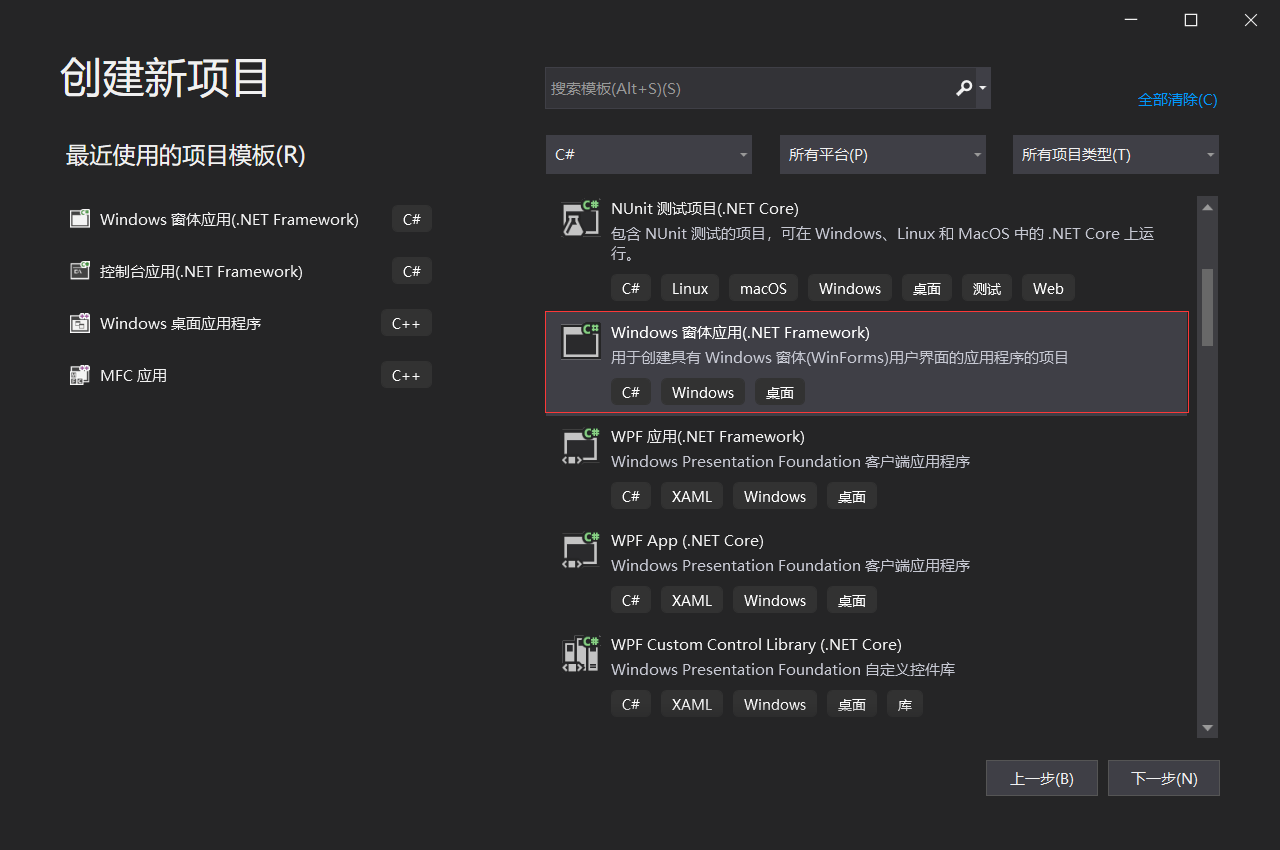Click the macOS tag under NUnit template
The width and height of the screenshot is (1280, 850).
click(763, 288)
